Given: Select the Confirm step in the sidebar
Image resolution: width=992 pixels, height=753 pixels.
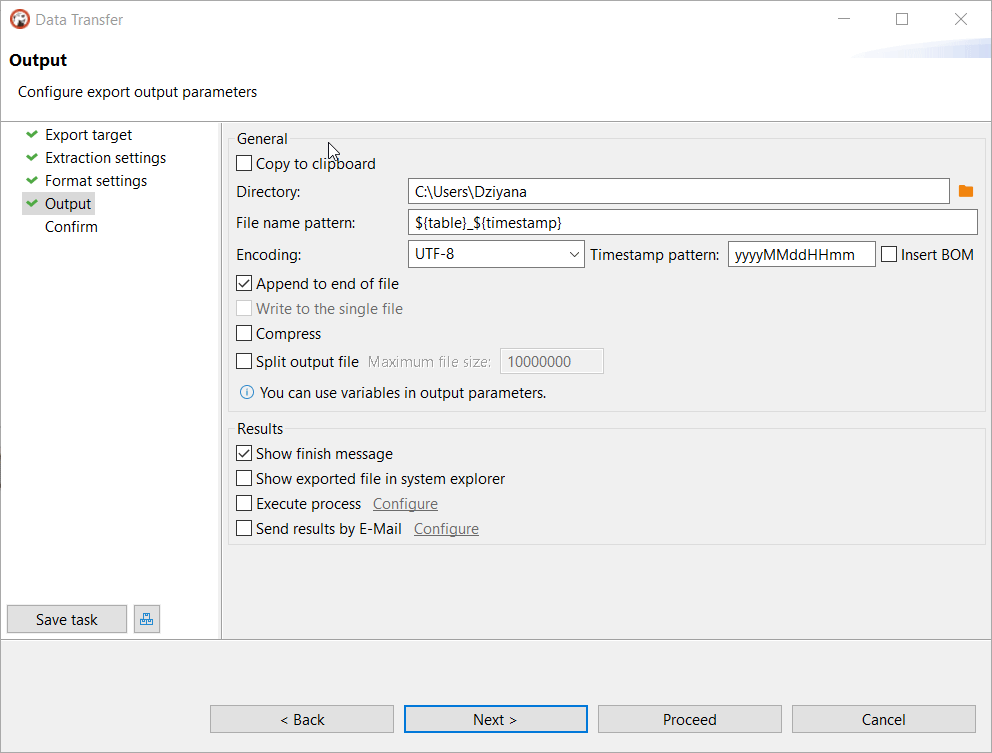Looking at the screenshot, I should tap(71, 226).
